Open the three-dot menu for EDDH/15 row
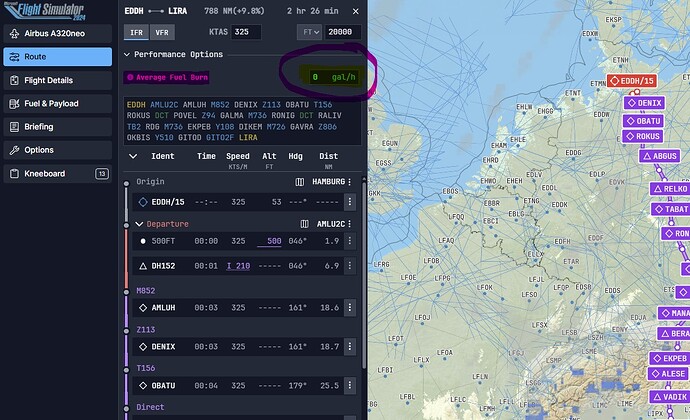 click(352, 203)
